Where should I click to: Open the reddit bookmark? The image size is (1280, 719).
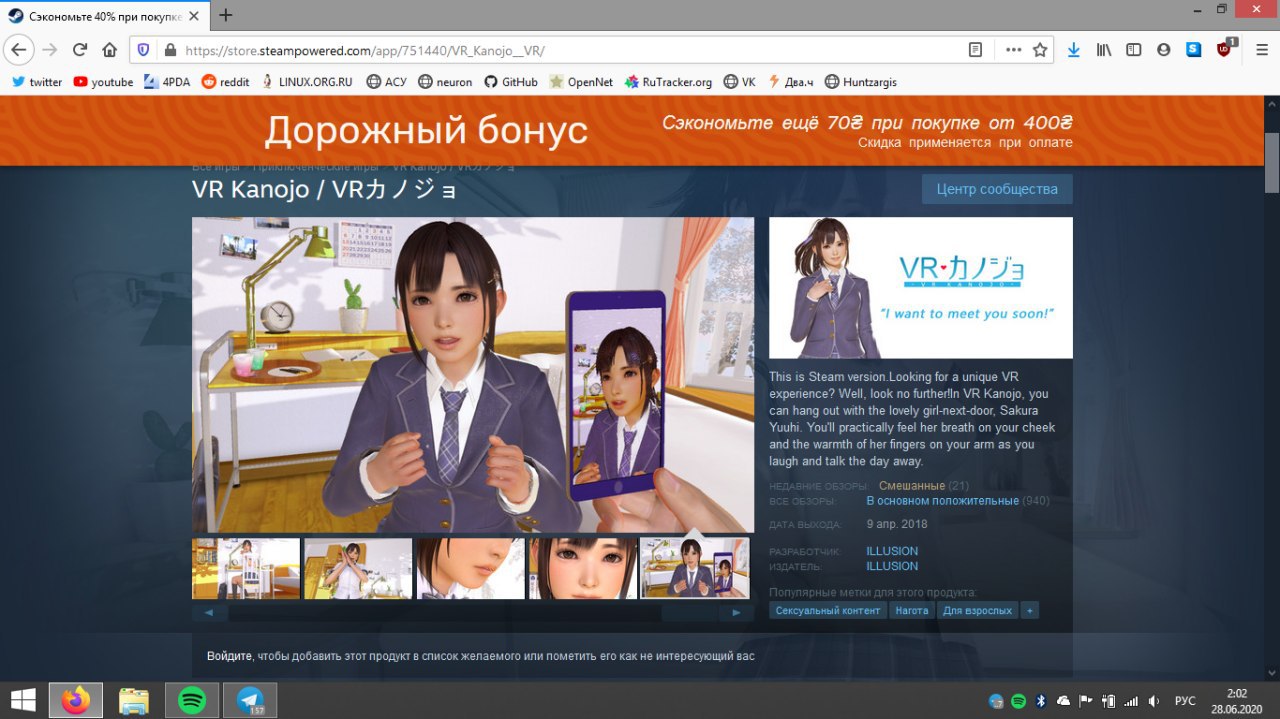click(226, 82)
